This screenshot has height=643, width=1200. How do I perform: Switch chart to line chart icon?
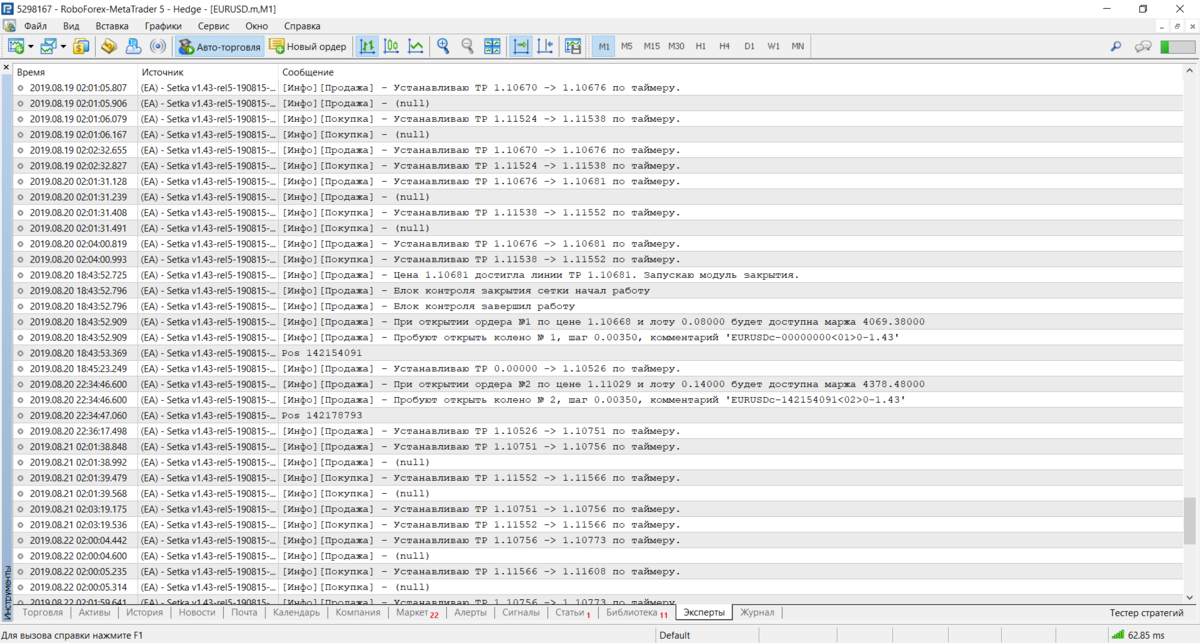tap(416, 46)
